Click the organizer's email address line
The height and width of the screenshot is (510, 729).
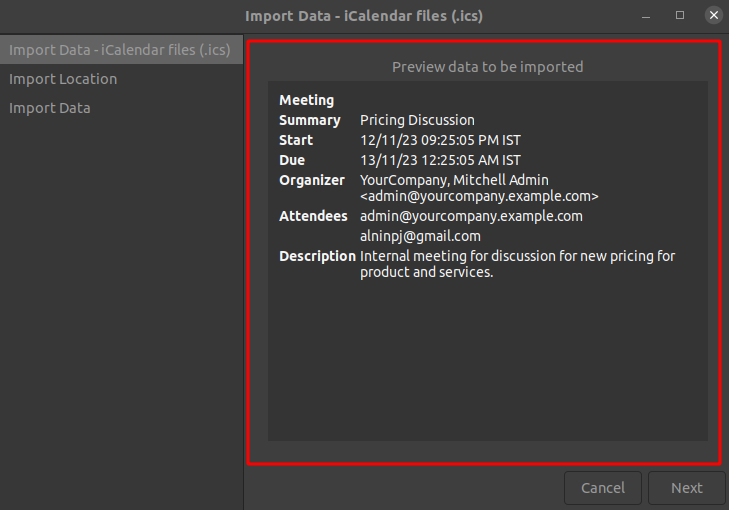point(479,196)
